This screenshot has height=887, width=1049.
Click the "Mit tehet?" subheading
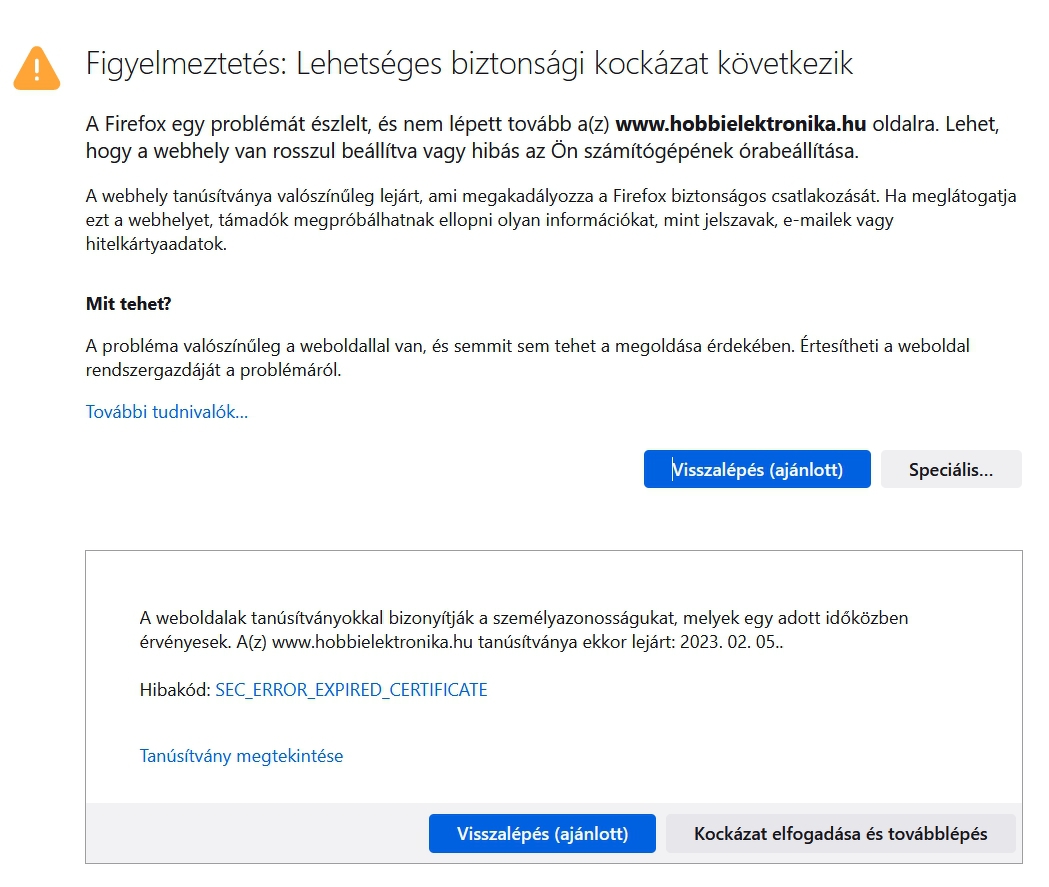[x=129, y=304]
